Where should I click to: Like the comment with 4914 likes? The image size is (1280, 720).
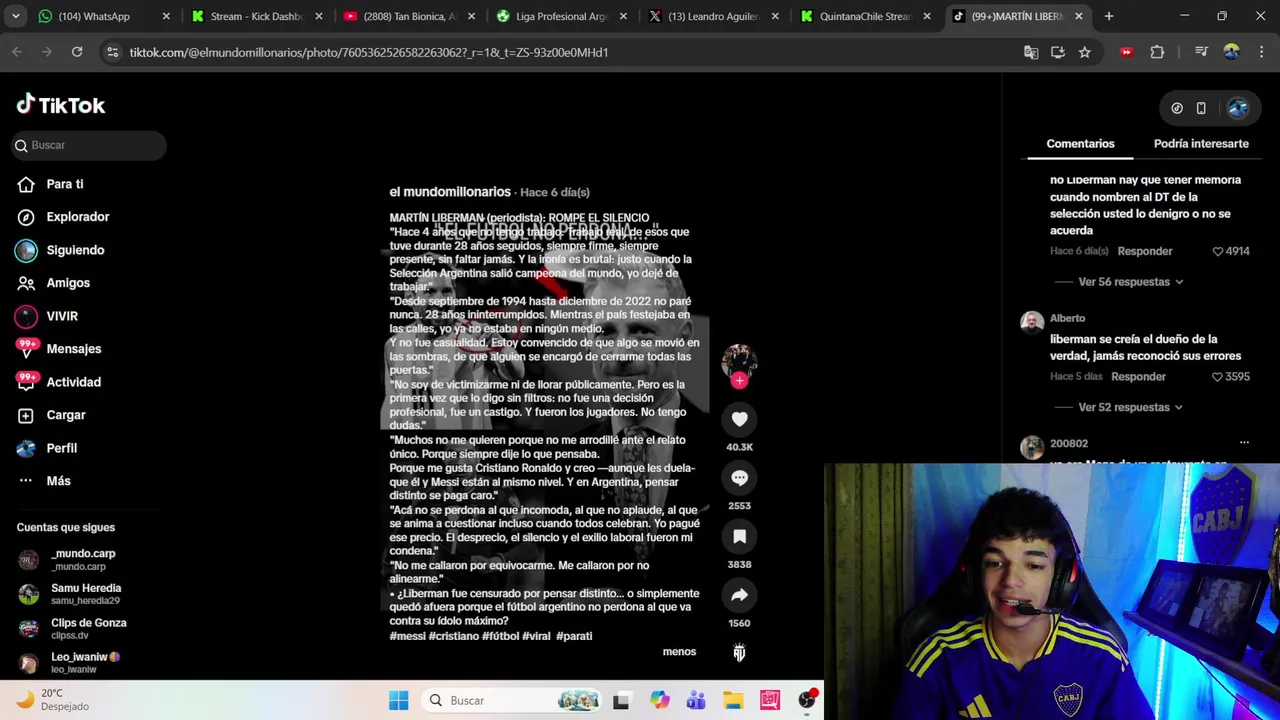1218,251
